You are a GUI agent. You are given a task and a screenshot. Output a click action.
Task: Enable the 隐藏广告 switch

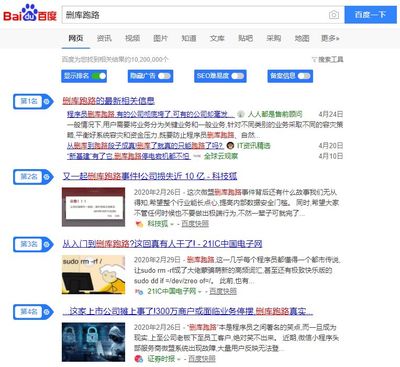(164, 76)
